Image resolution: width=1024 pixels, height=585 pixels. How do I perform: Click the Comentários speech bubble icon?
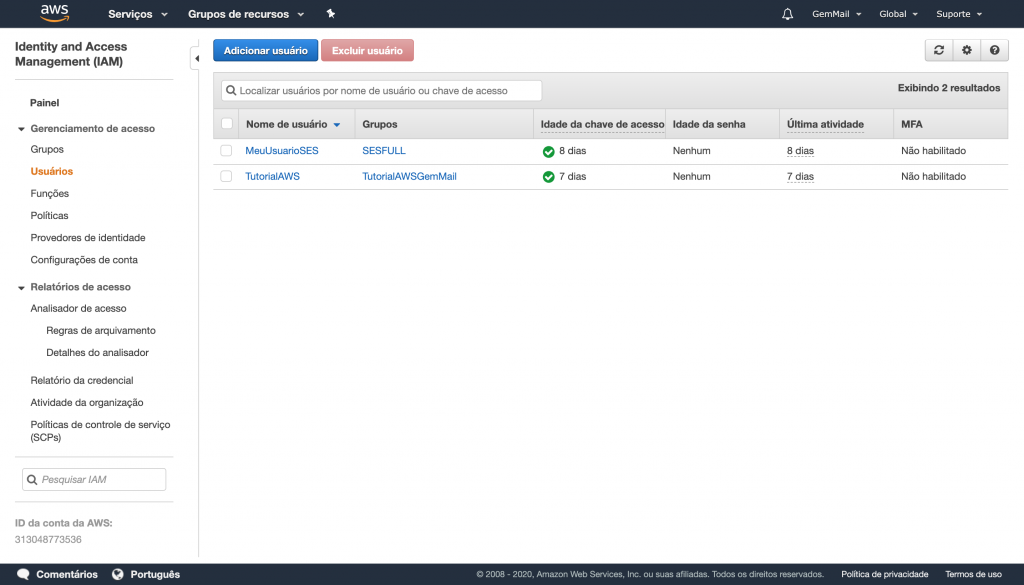click(23, 575)
